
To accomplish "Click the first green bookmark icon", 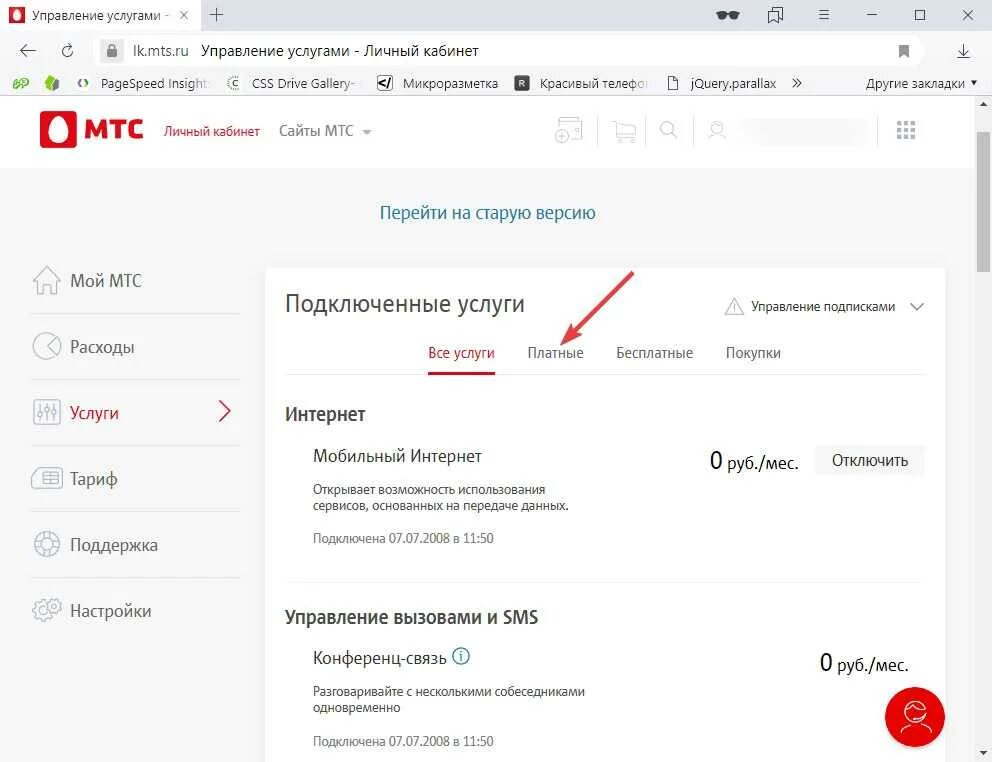I will 21,84.
